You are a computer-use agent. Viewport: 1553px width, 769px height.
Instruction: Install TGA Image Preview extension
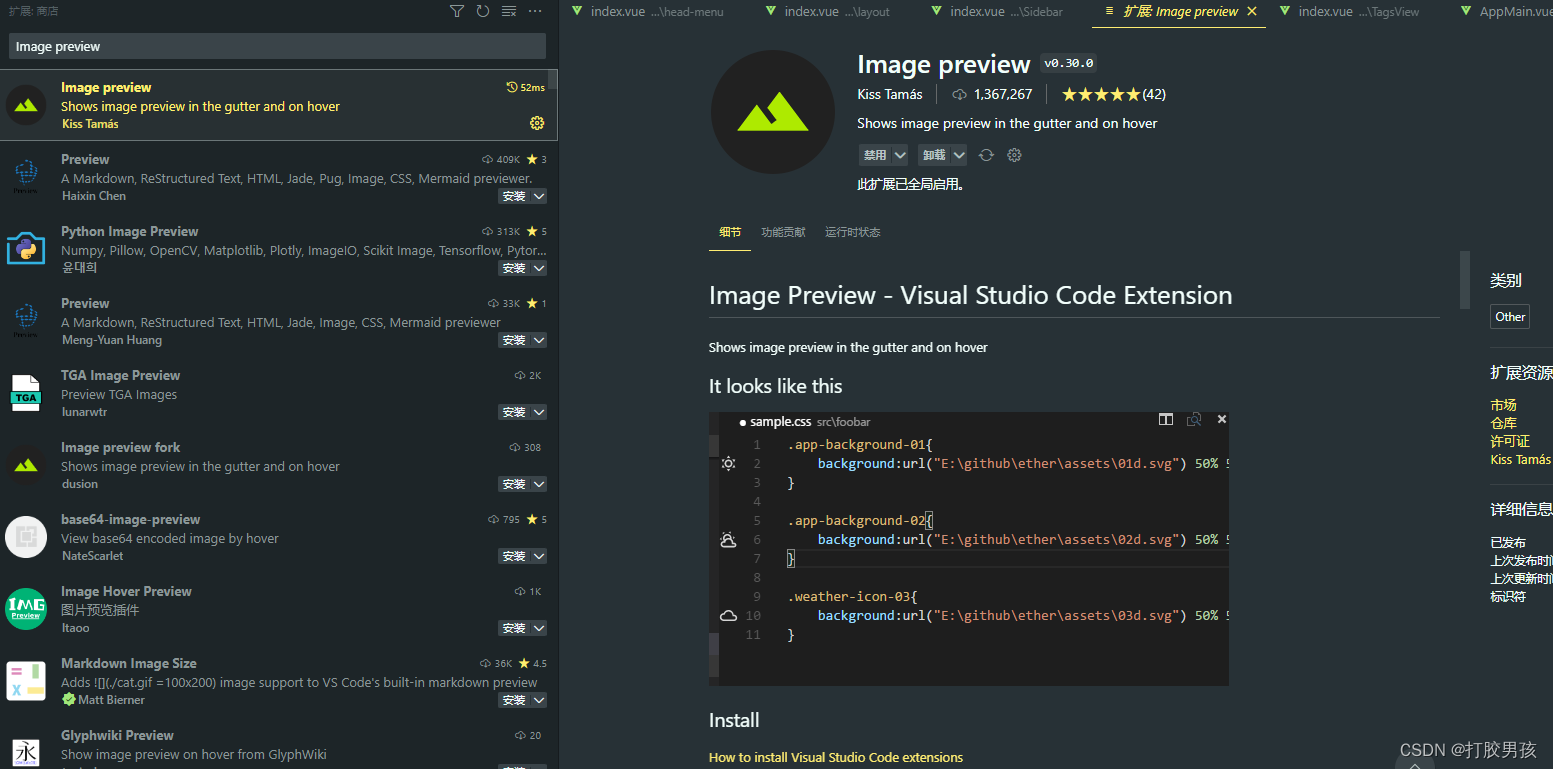point(513,412)
